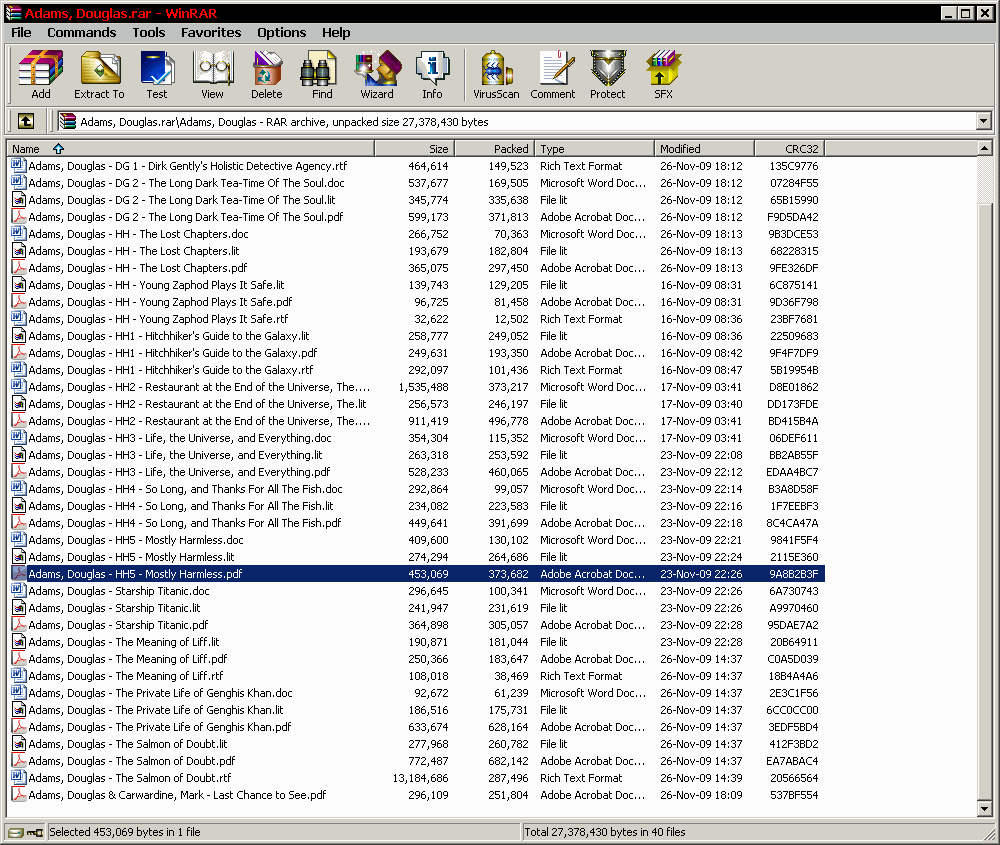Open the File menu
Viewport: 1000px width, 845px height.
21,33
